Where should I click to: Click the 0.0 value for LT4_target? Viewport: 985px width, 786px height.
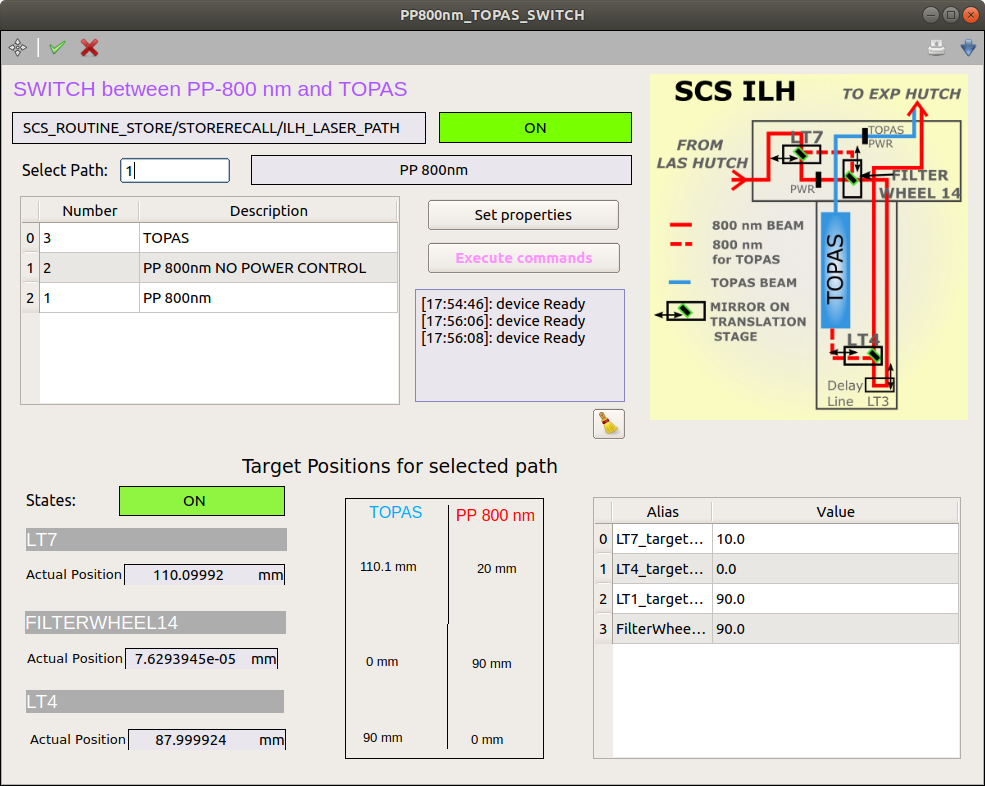(835, 569)
